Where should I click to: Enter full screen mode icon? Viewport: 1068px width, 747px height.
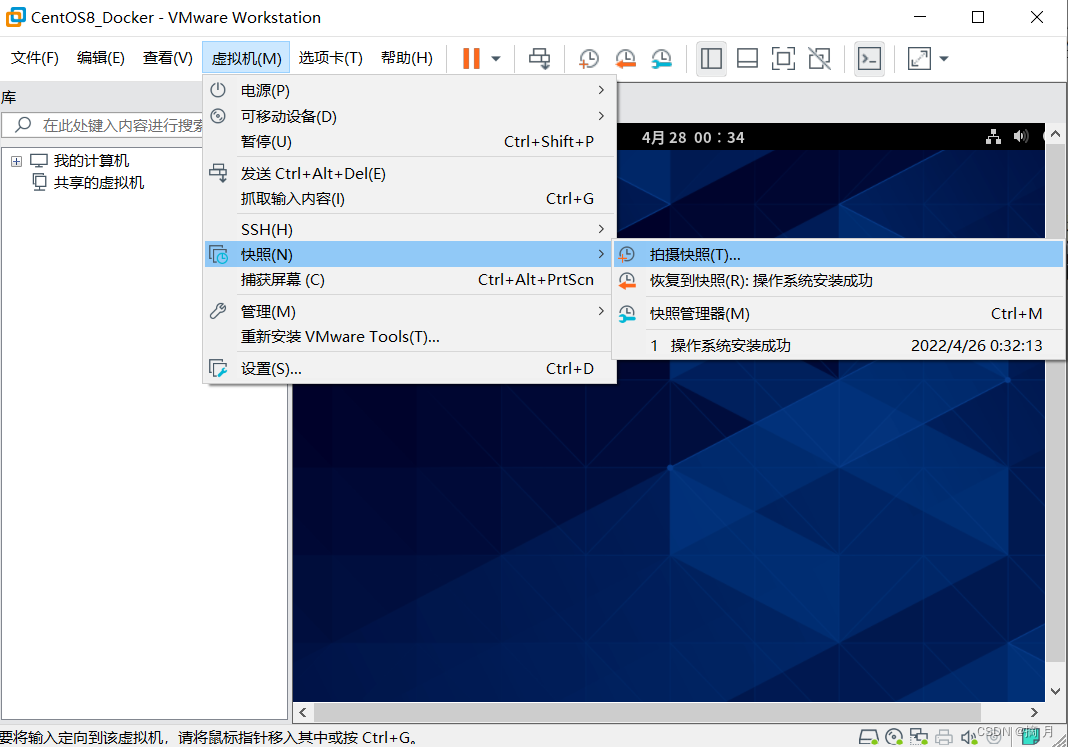click(x=783, y=59)
